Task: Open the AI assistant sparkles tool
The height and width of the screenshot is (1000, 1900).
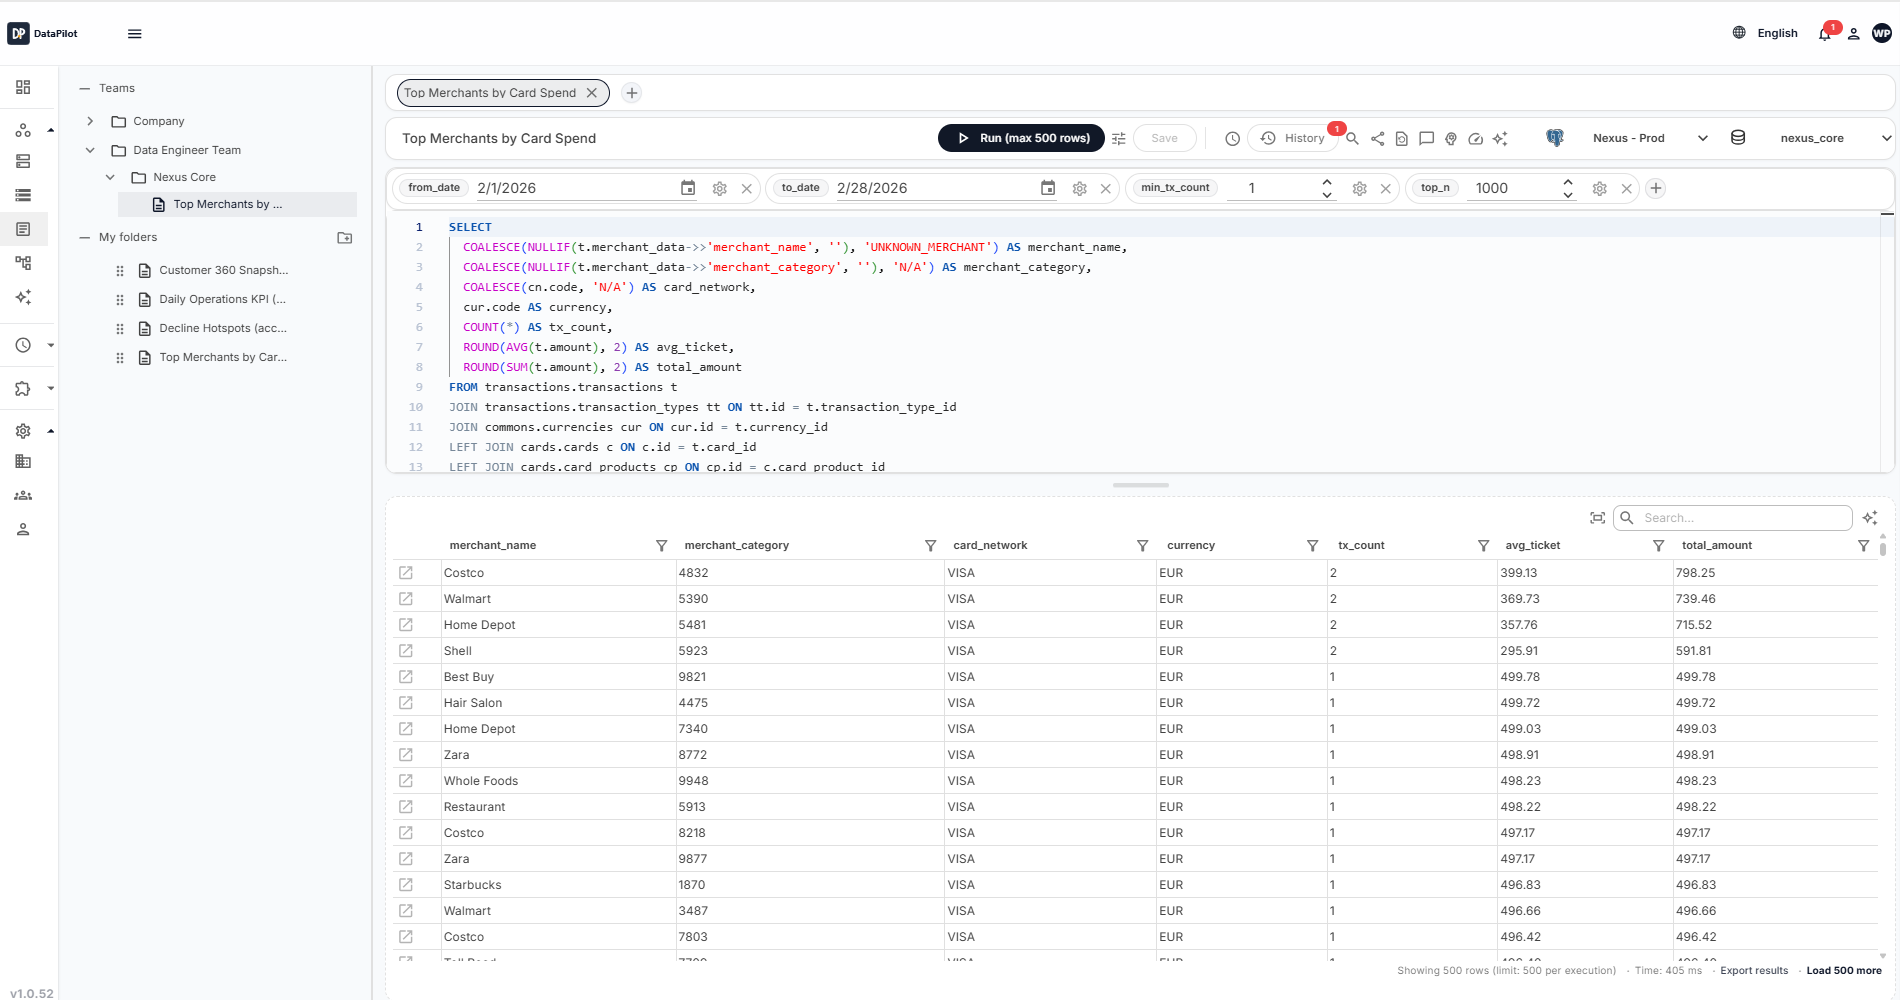Action: [1500, 139]
